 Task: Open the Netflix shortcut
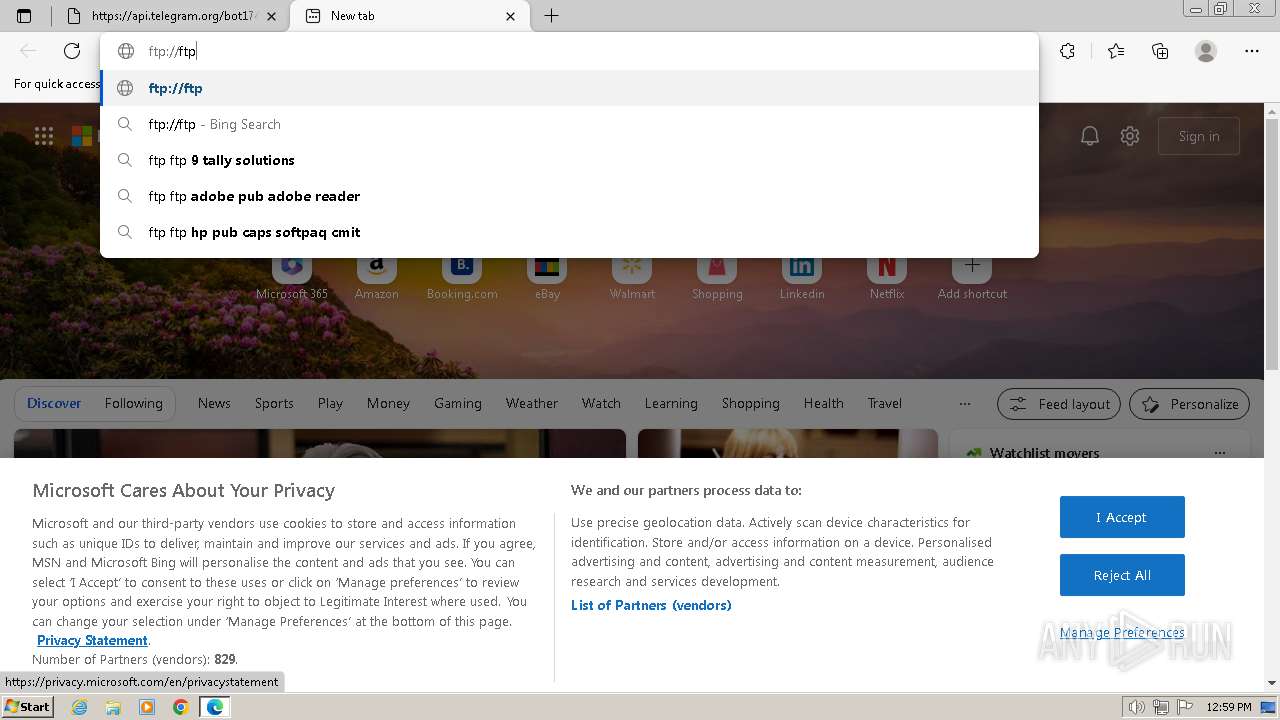(x=887, y=276)
